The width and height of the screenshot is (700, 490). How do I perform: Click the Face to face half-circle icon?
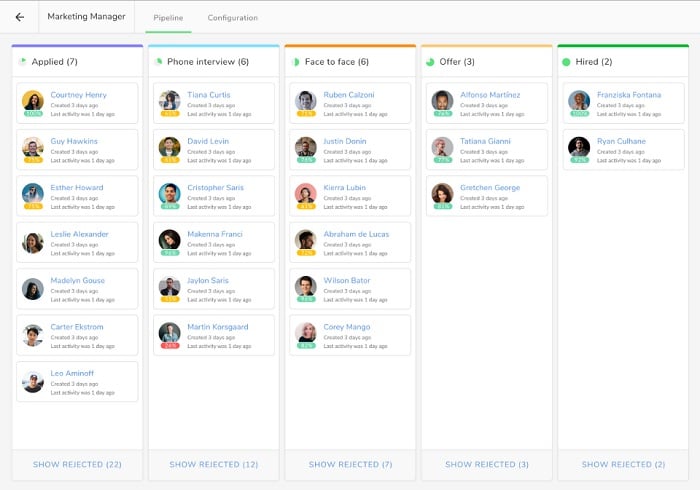pos(295,62)
